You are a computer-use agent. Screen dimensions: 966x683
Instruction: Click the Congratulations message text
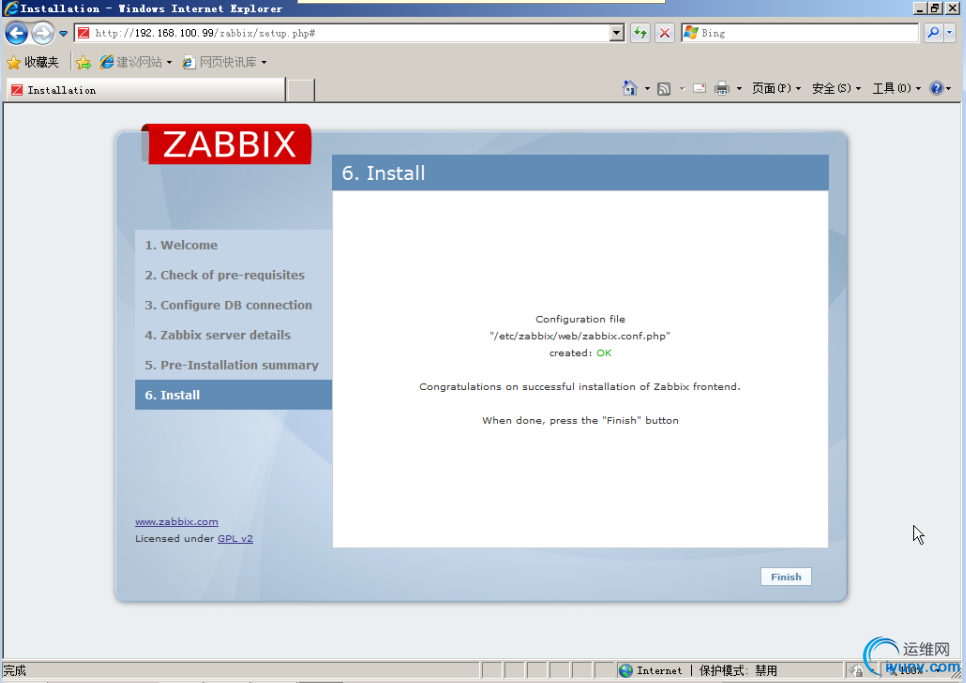(x=580, y=387)
